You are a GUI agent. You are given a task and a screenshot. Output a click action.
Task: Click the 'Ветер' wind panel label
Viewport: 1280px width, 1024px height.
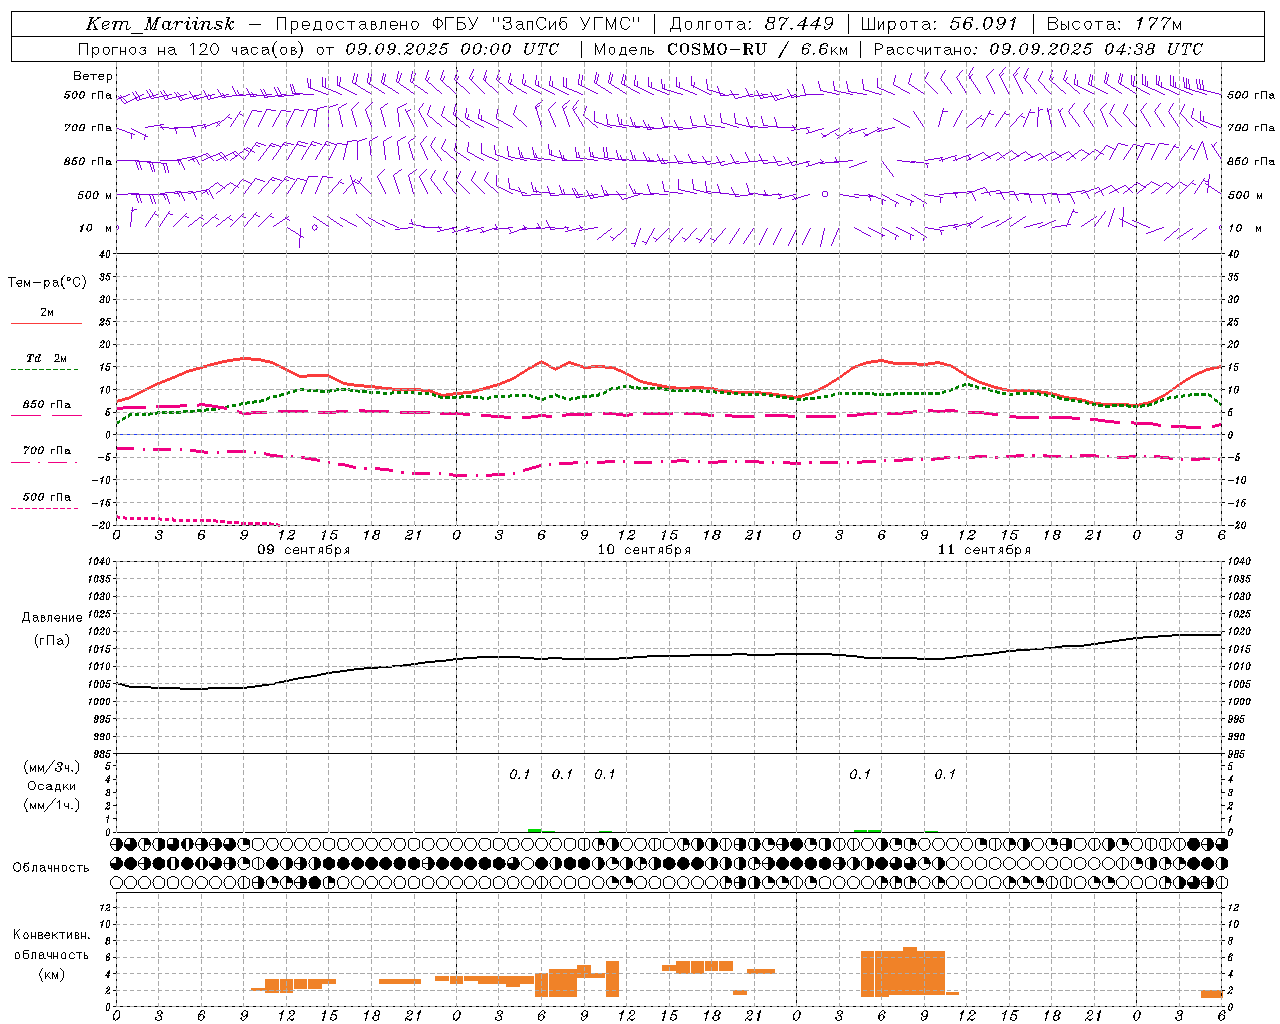[93, 76]
